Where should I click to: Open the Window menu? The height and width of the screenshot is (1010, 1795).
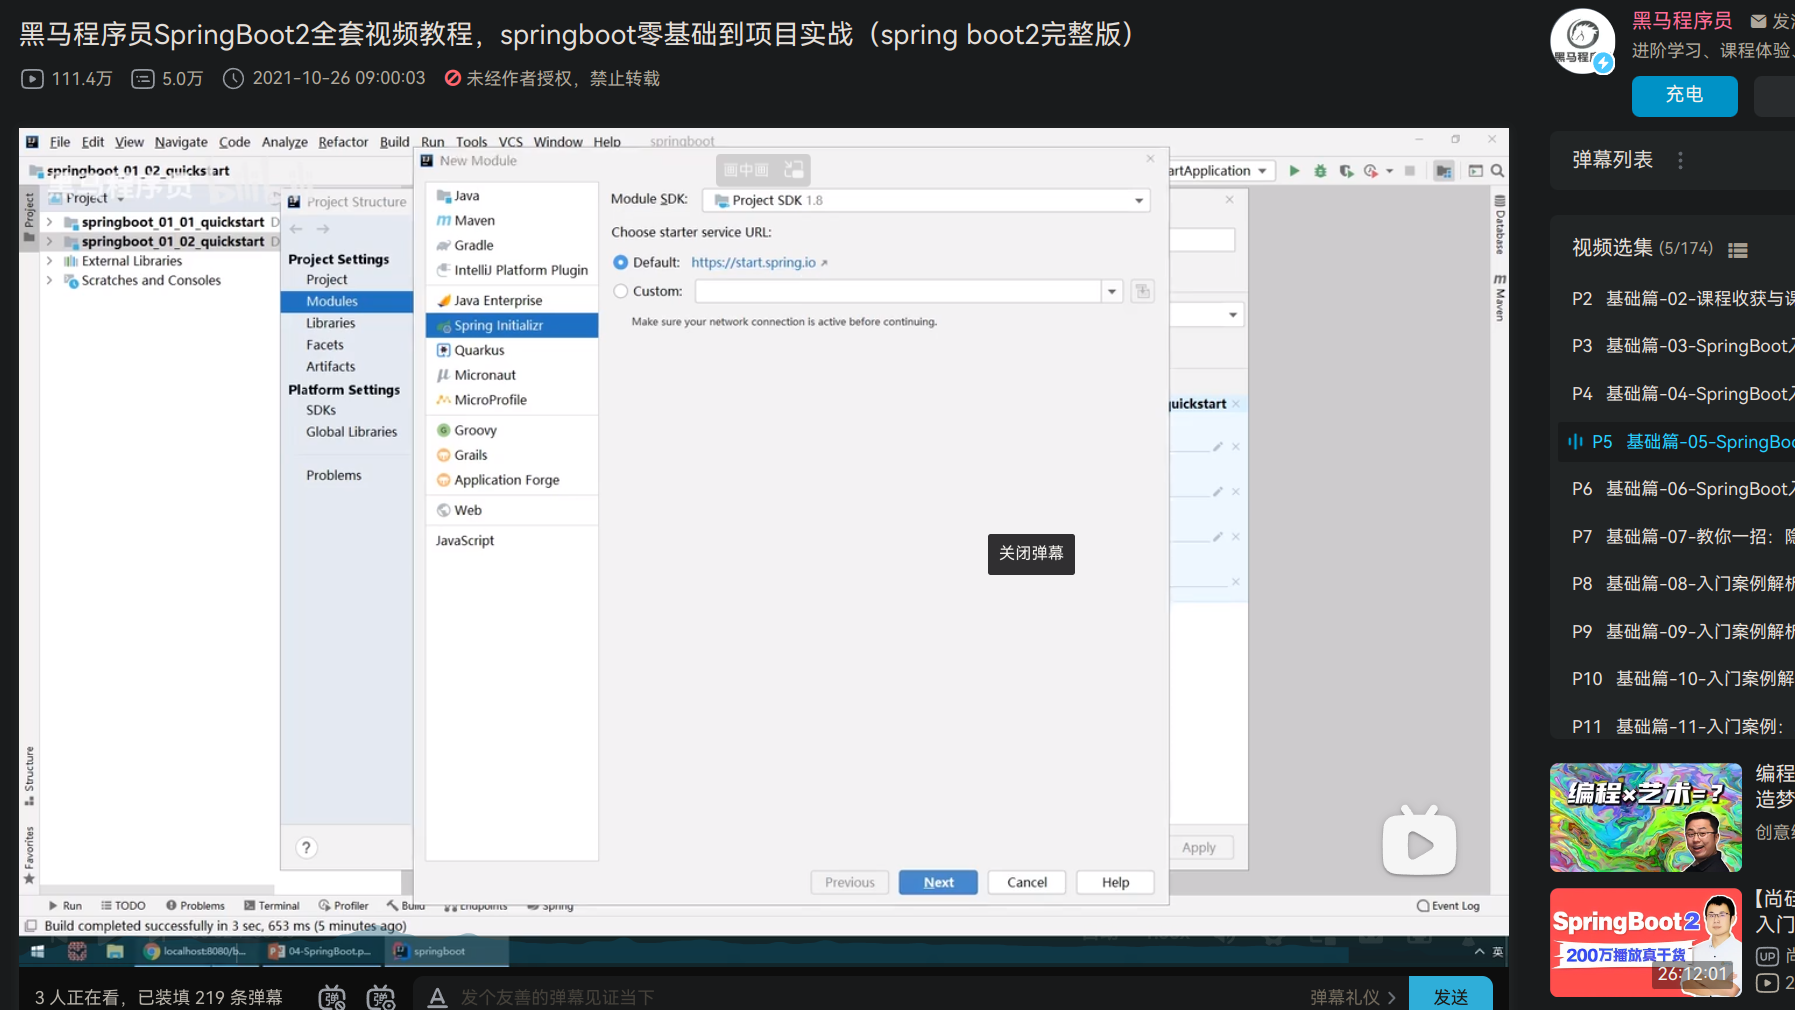point(558,142)
